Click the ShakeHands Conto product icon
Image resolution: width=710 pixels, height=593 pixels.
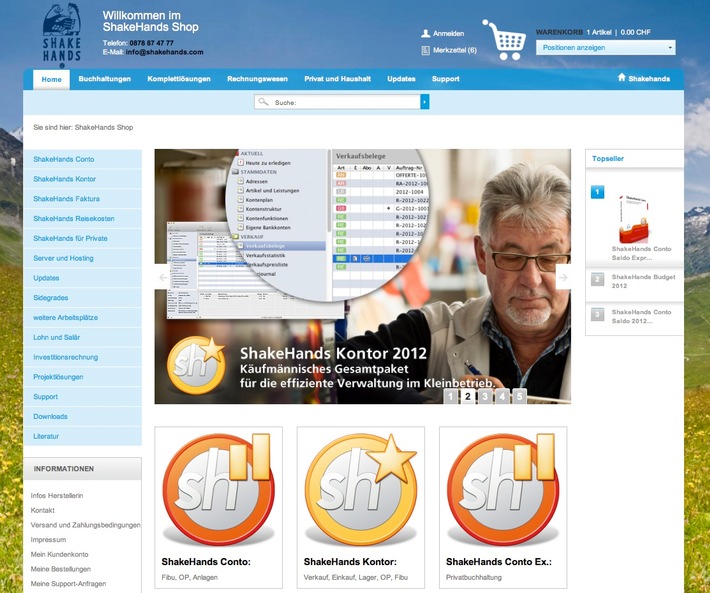(218, 489)
